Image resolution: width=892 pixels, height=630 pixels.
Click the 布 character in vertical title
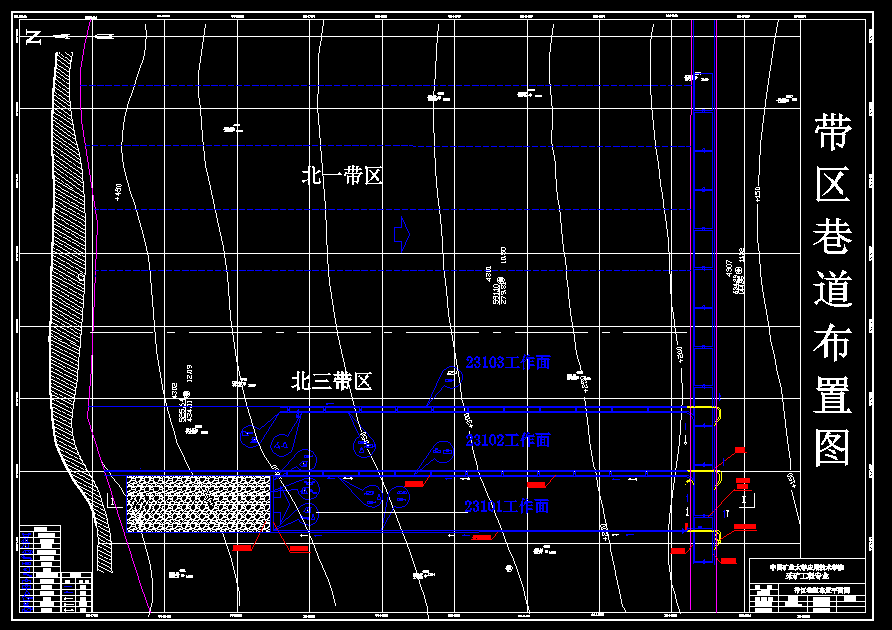coord(833,342)
